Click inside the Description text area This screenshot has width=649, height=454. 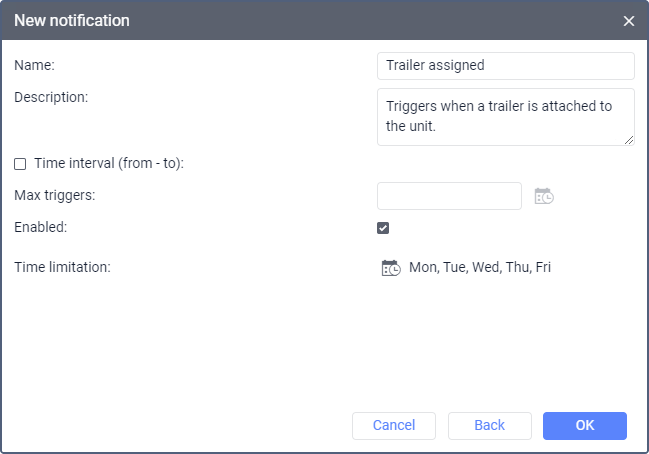point(505,116)
